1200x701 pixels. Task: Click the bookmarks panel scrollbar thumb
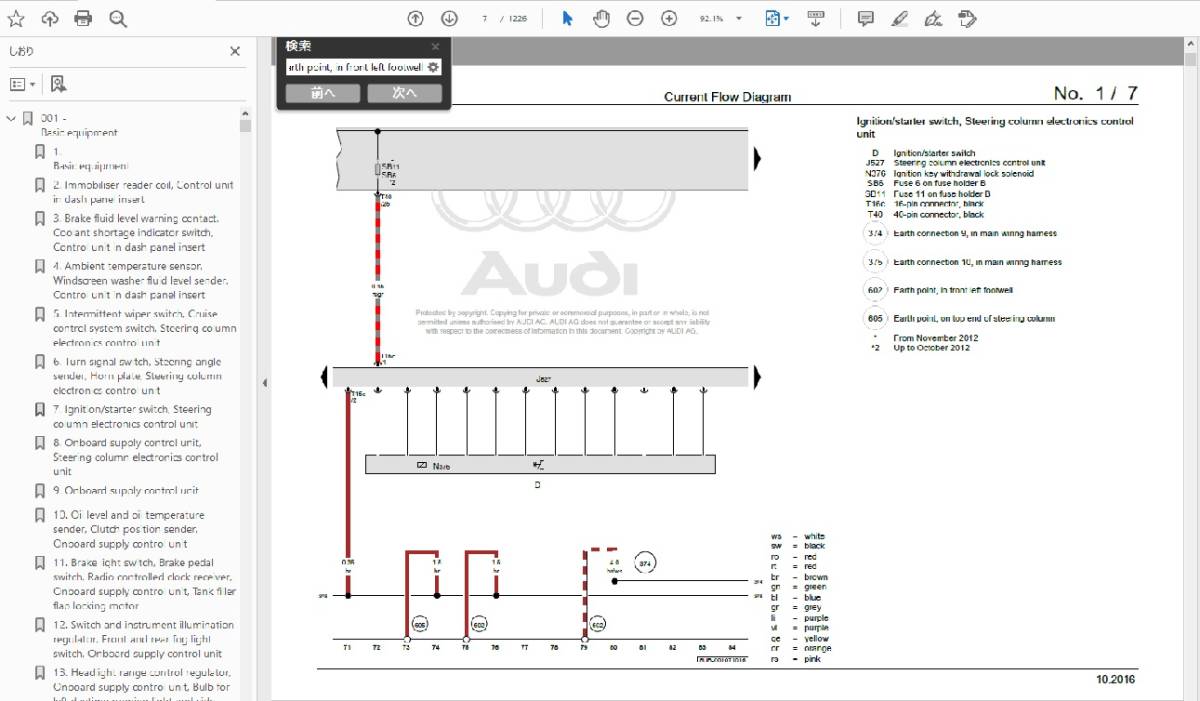[246, 126]
